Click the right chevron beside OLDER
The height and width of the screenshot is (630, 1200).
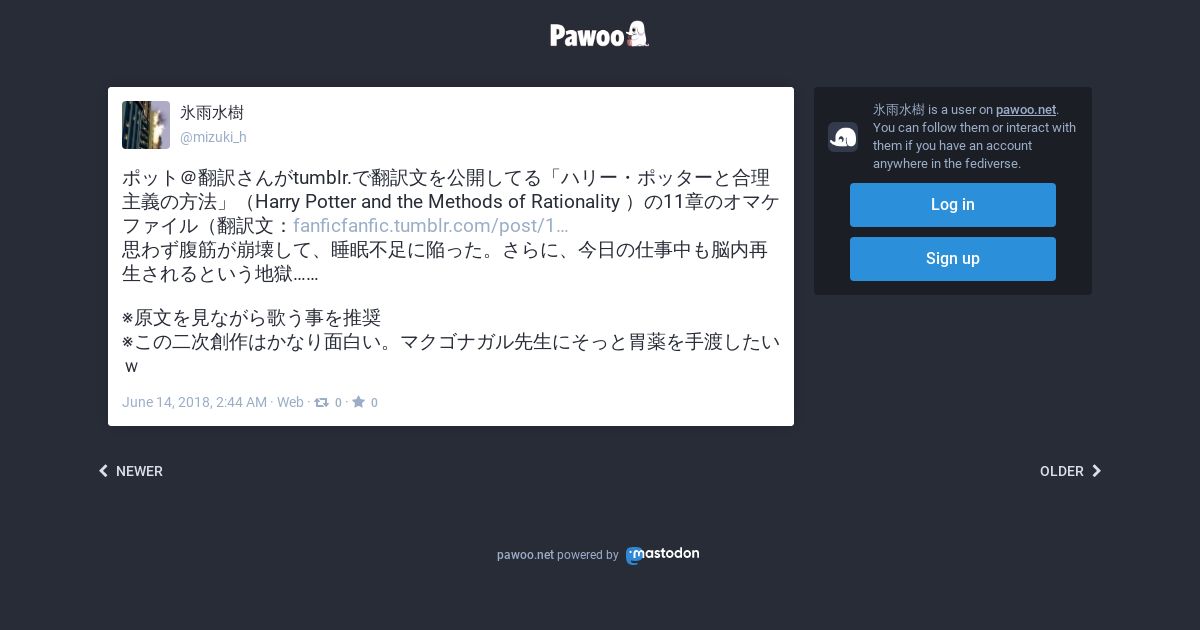pos(1096,471)
